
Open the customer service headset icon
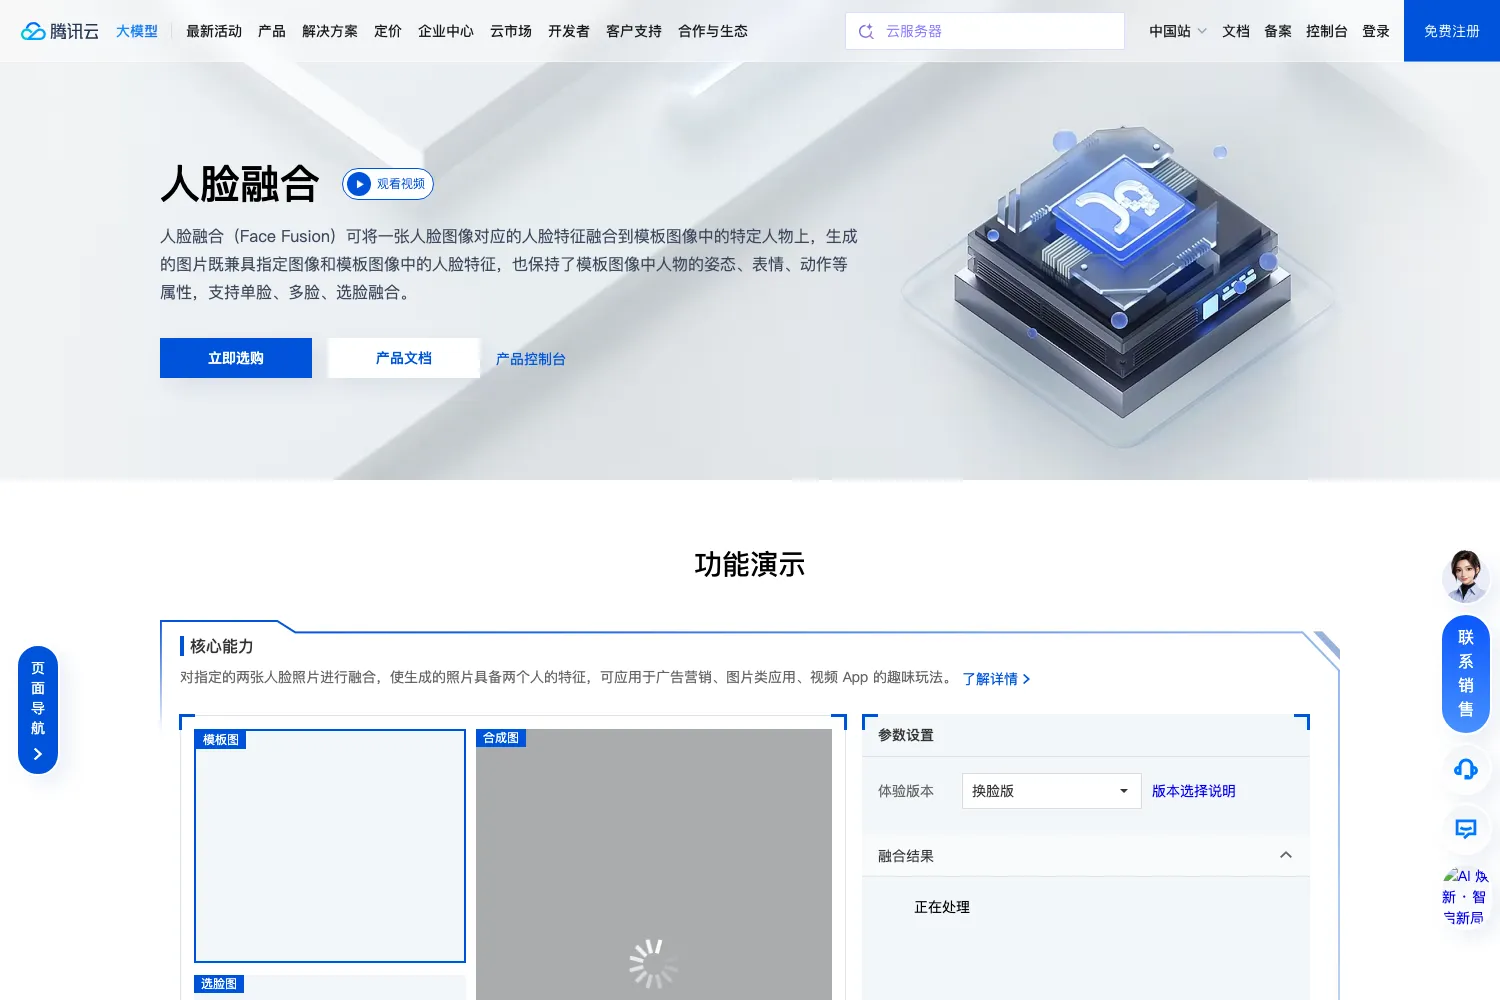(x=1466, y=769)
